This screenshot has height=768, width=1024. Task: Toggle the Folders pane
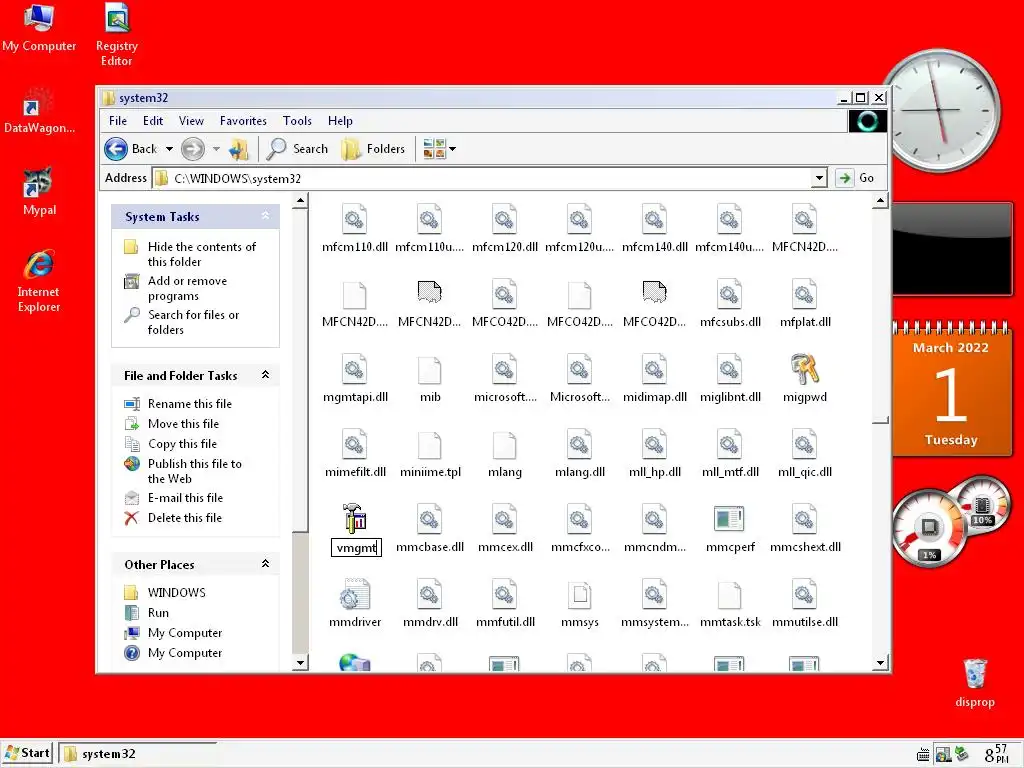tap(374, 149)
